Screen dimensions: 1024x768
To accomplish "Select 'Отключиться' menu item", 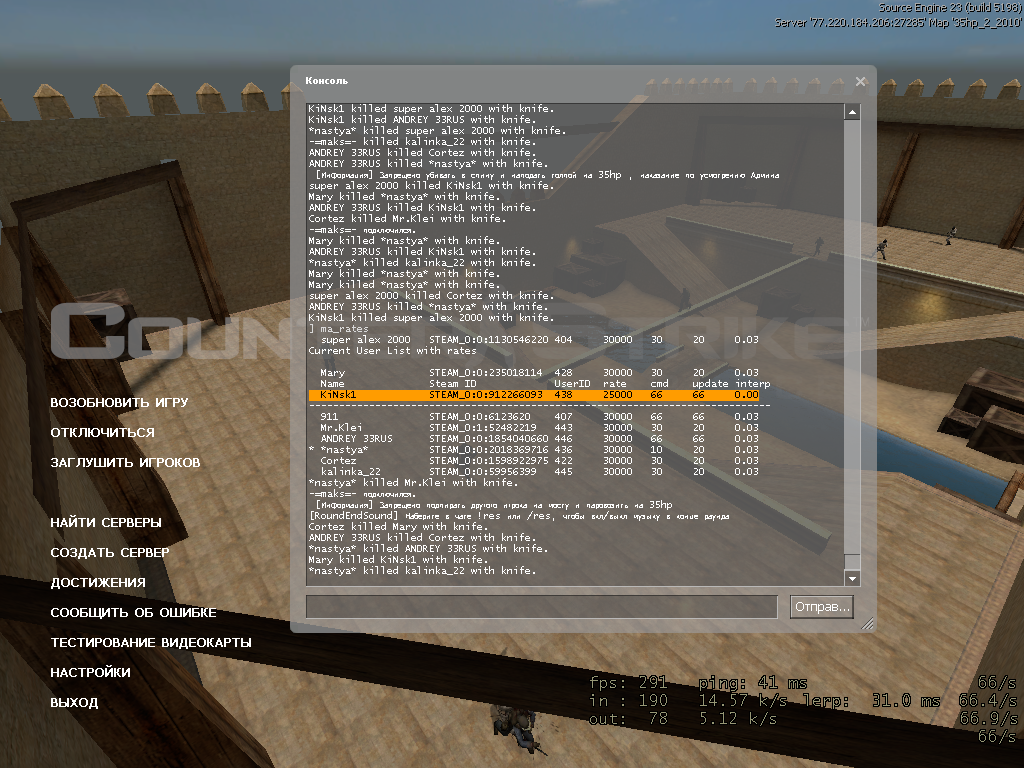I will pyautogui.click(x=103, y=432).
